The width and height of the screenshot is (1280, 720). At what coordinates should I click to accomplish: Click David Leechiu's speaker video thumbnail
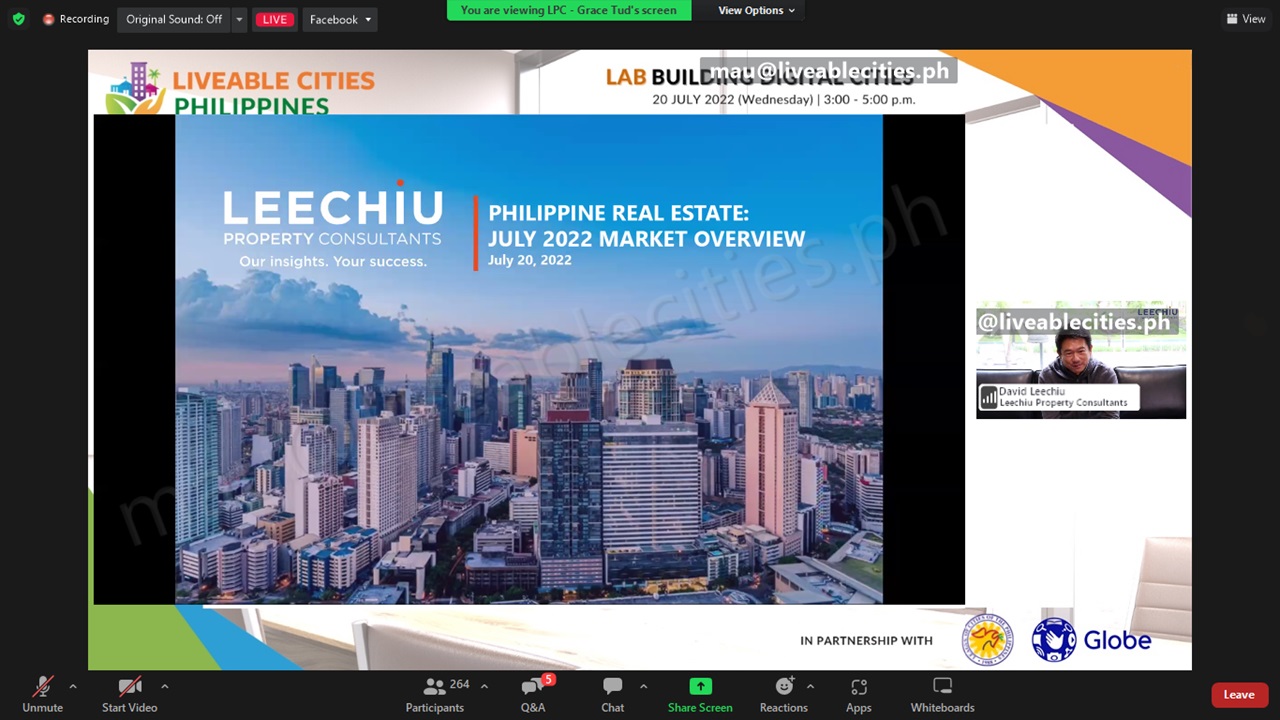[x=1080, y=360]
